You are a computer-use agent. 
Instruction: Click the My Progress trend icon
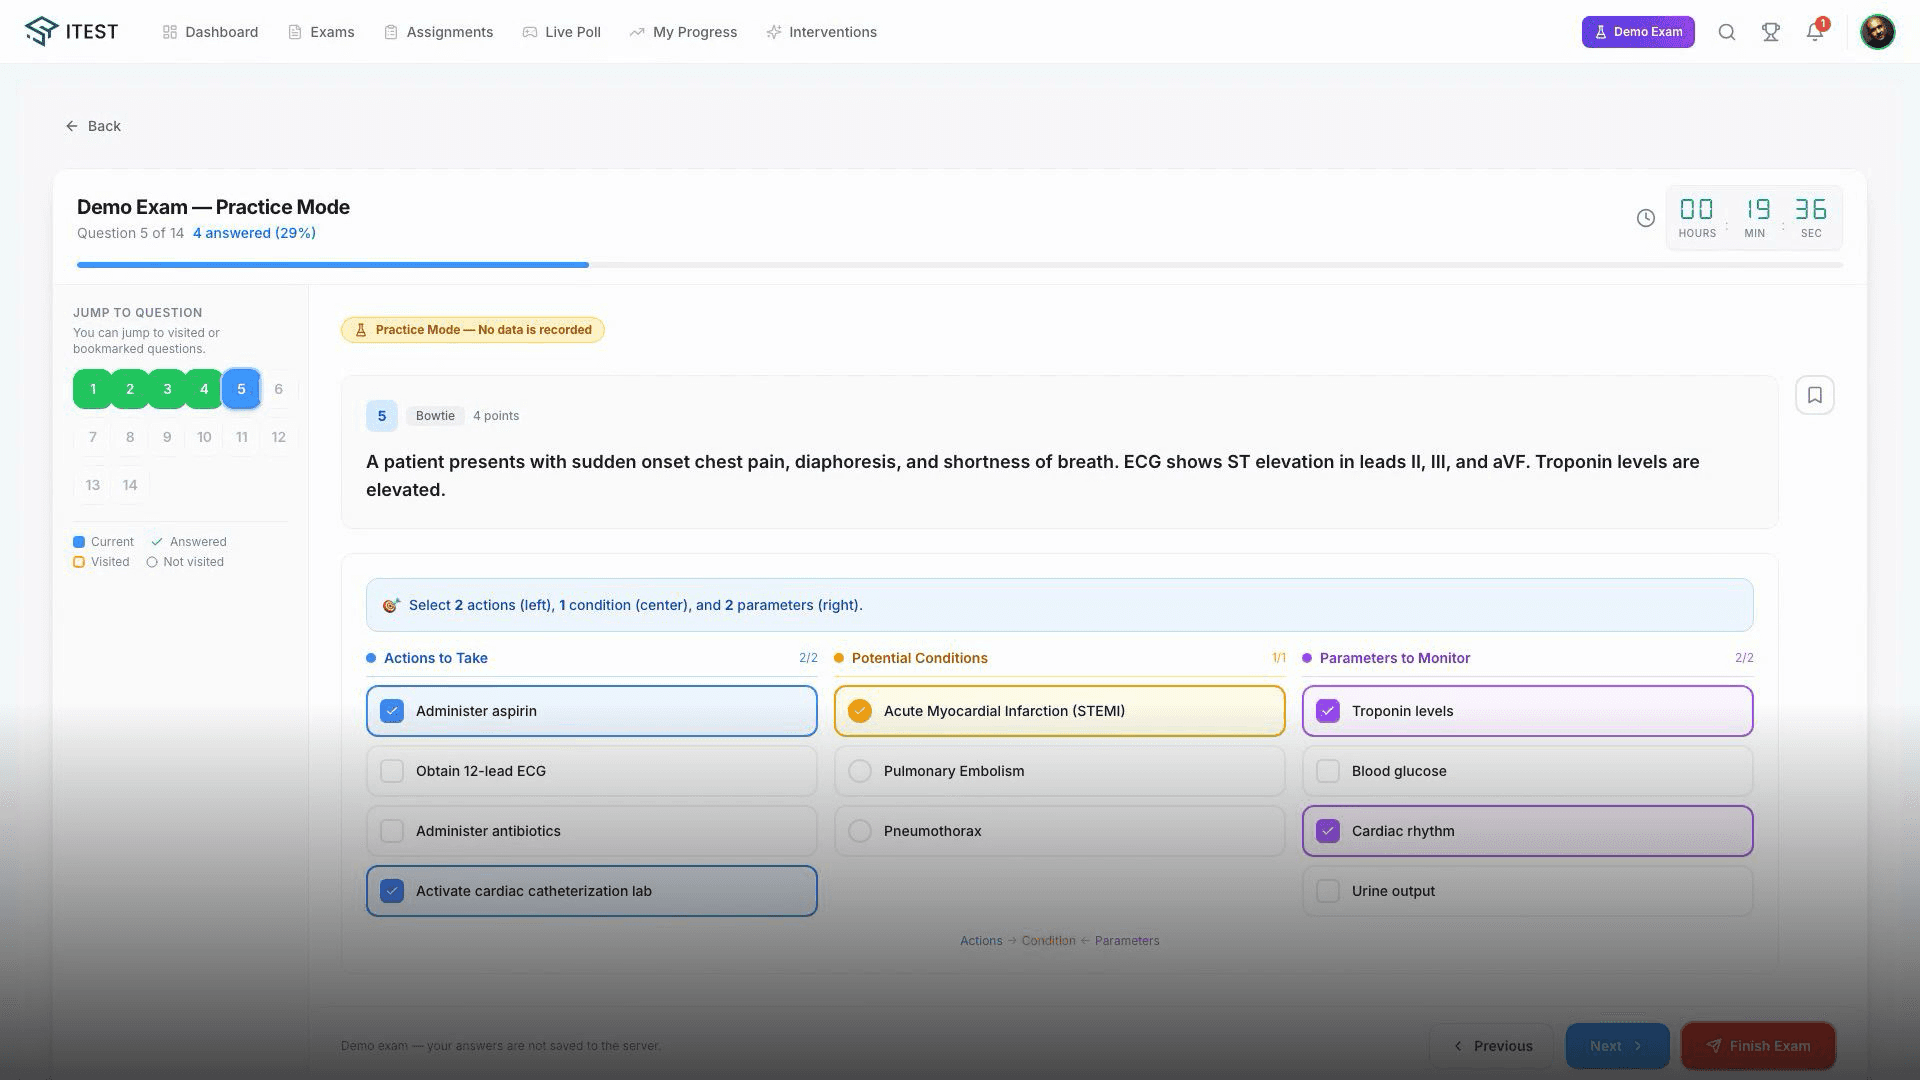coord(637,32)
